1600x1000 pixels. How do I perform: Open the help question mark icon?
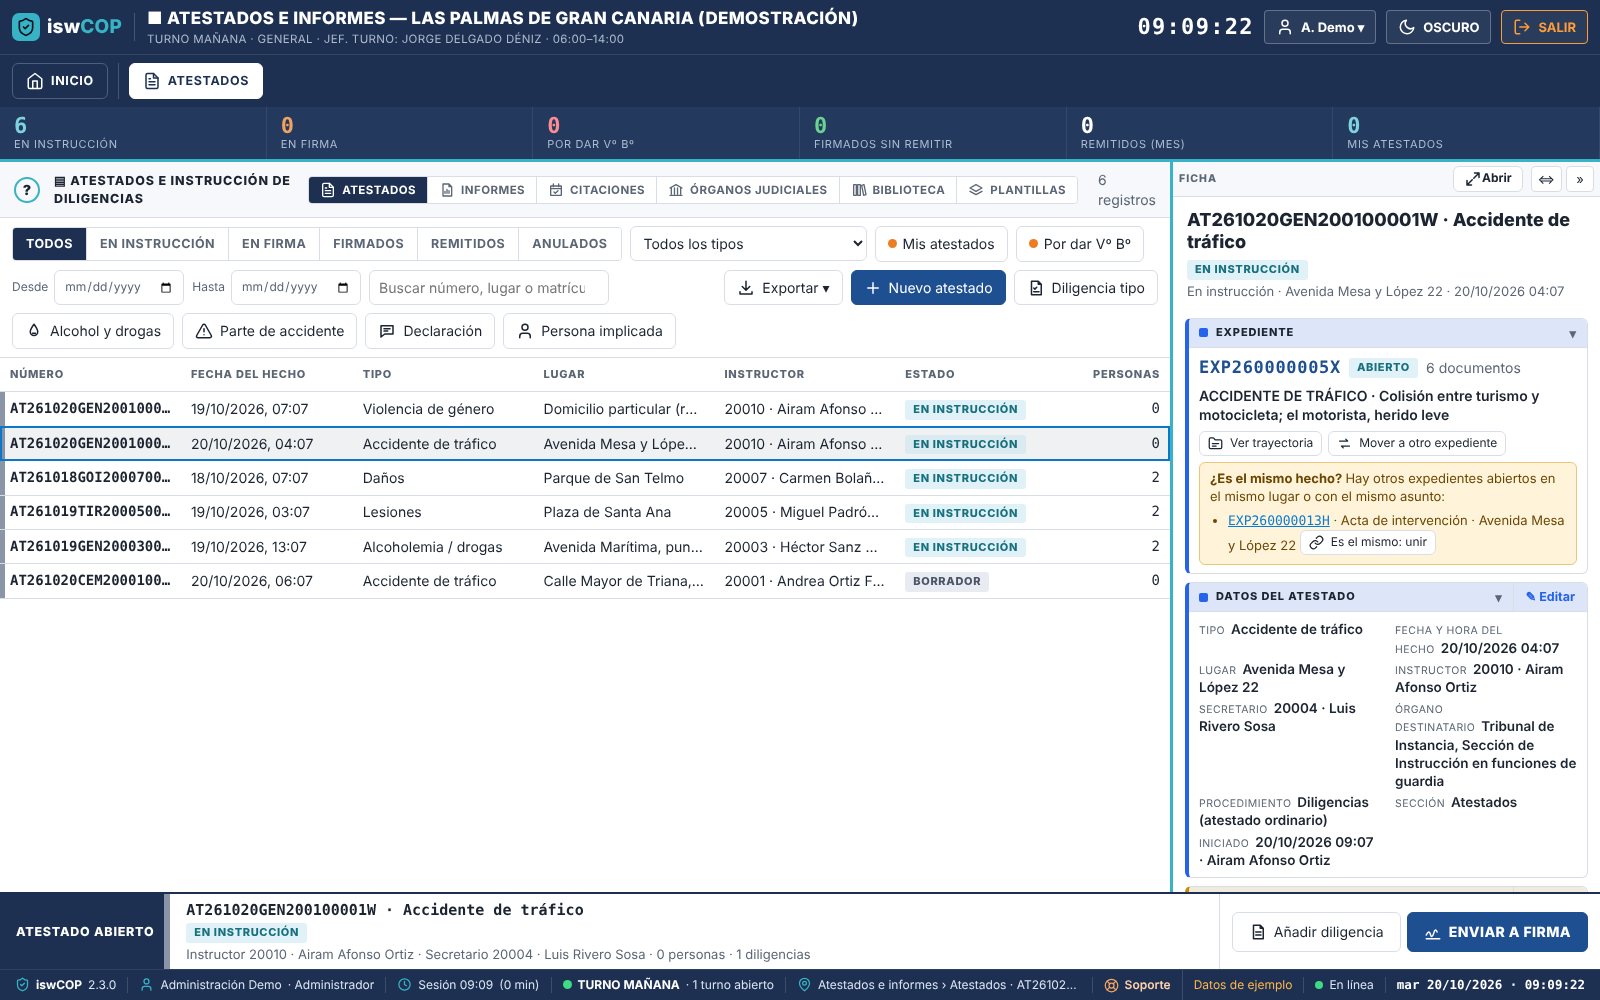point(27,190)
